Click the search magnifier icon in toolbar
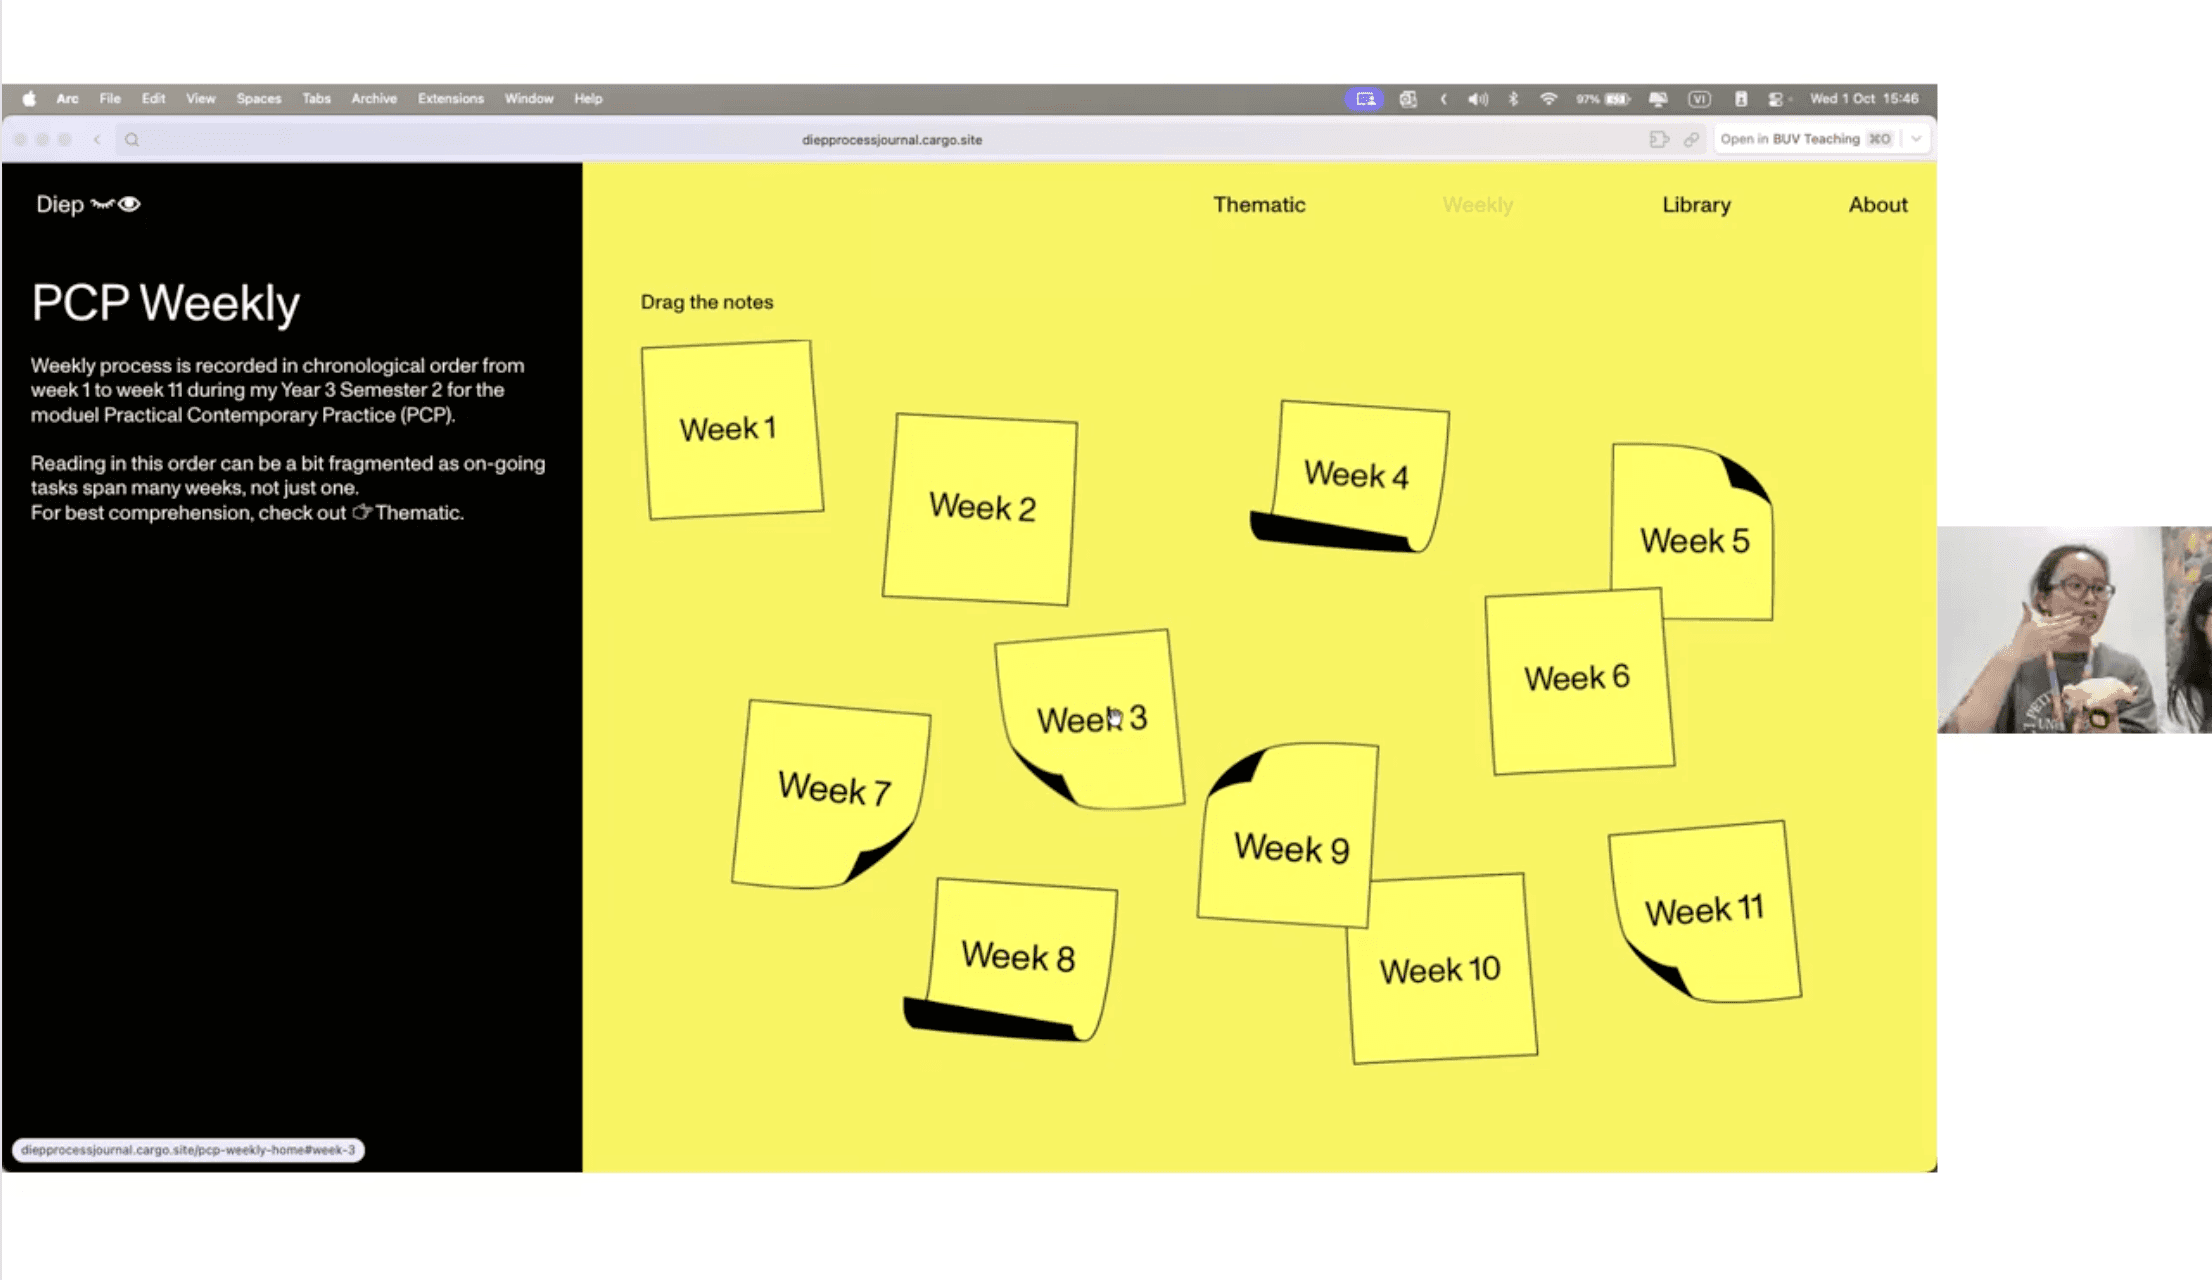Screen dimensions: 2212x1280 [x=132, y=139]
